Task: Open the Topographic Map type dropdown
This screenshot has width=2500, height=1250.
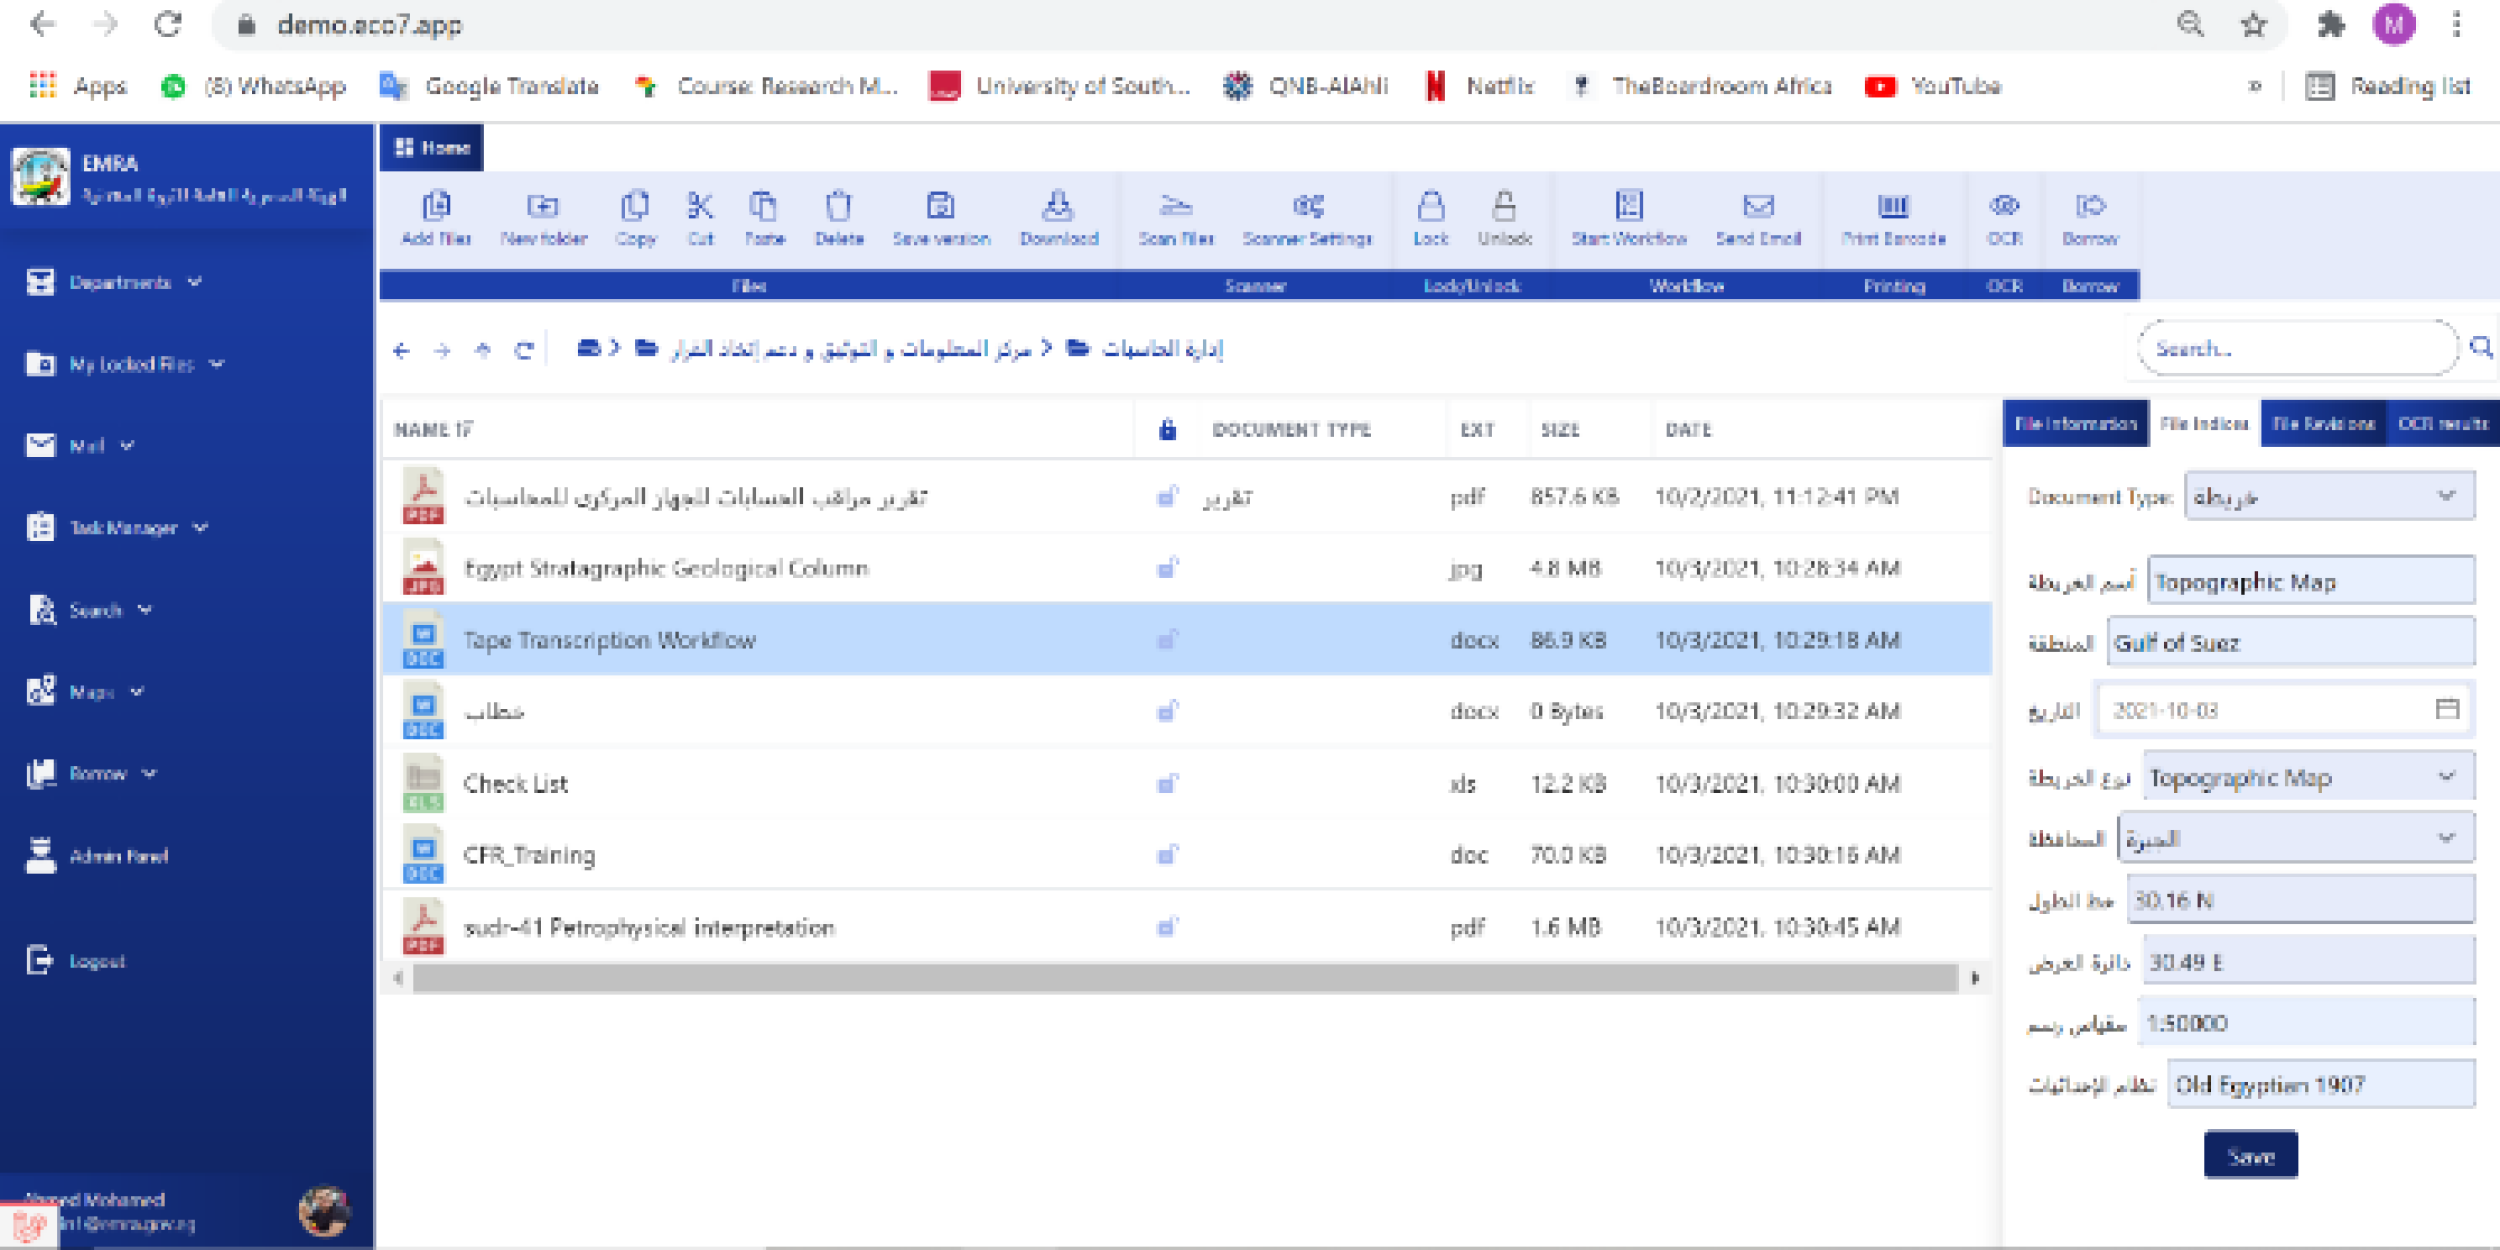Action: (2309, 778)
